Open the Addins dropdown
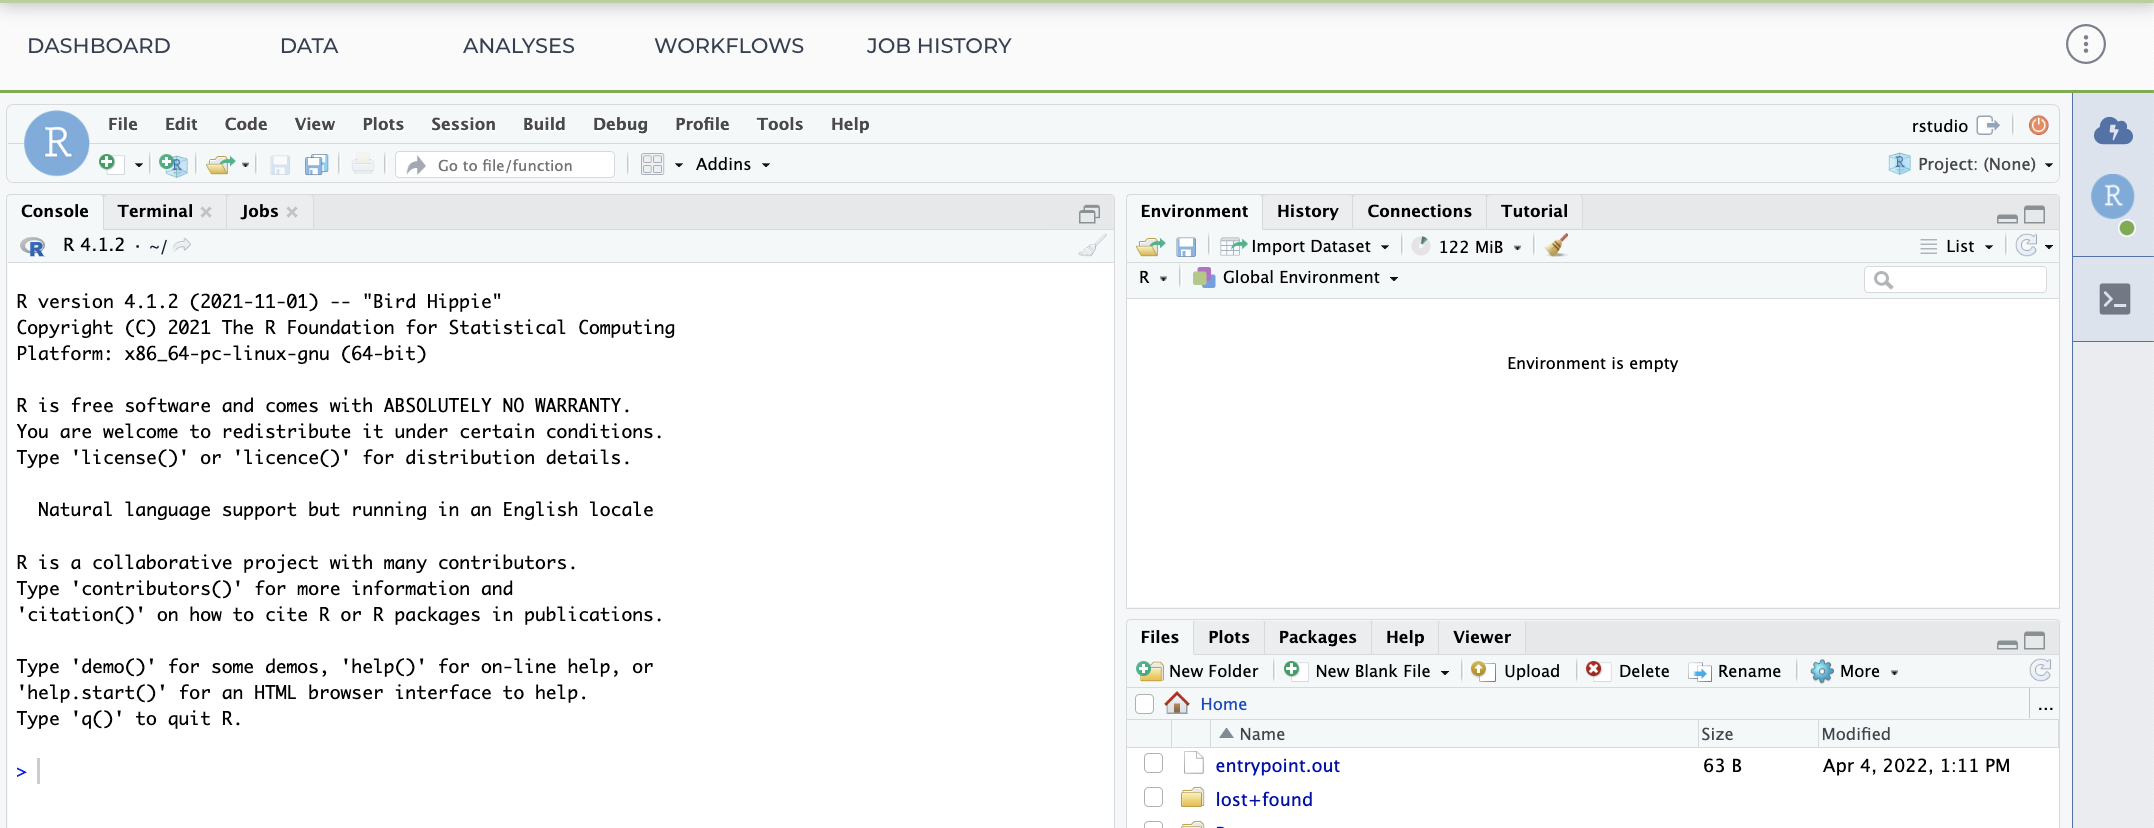 [x=733, y=164]
